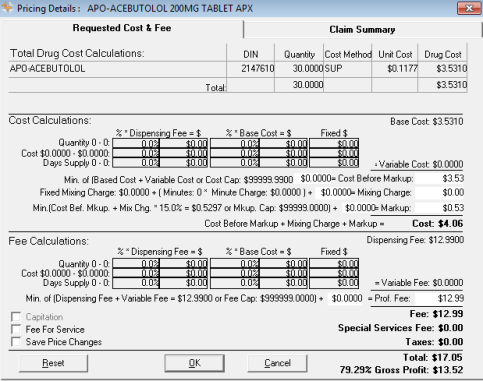This screenshot has width=483, height=381.
Task: Click Fee Calculations Quantity row Dispensing Fee percent
Action: (136, 264)
